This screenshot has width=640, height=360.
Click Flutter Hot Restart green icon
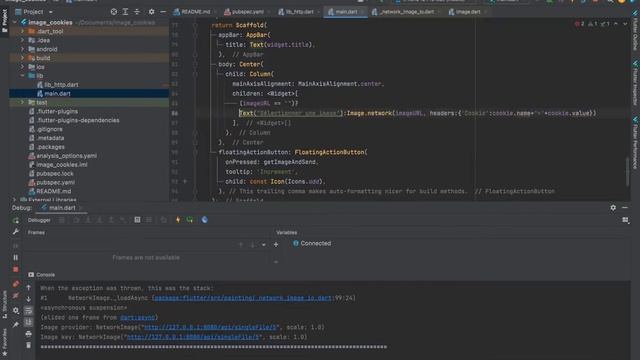point(190,220)
